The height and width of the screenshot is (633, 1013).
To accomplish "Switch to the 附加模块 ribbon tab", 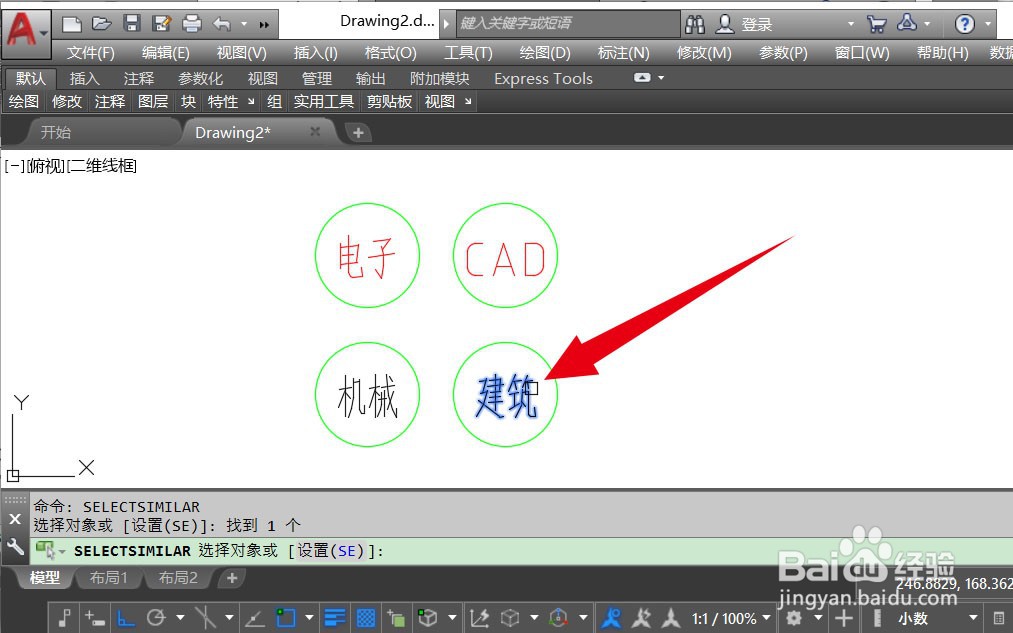I will (439, 79).
